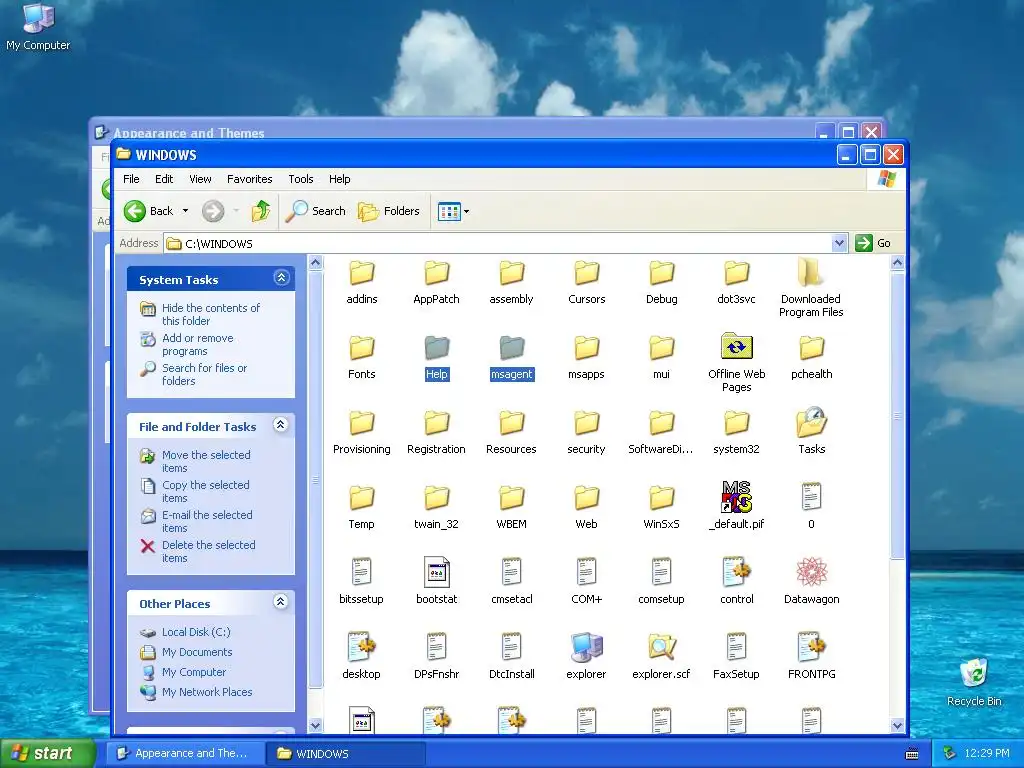Click the green Back button
The width and height of the screenshot is (1024, 768).
pyautogui.click(x=150, y=211)
